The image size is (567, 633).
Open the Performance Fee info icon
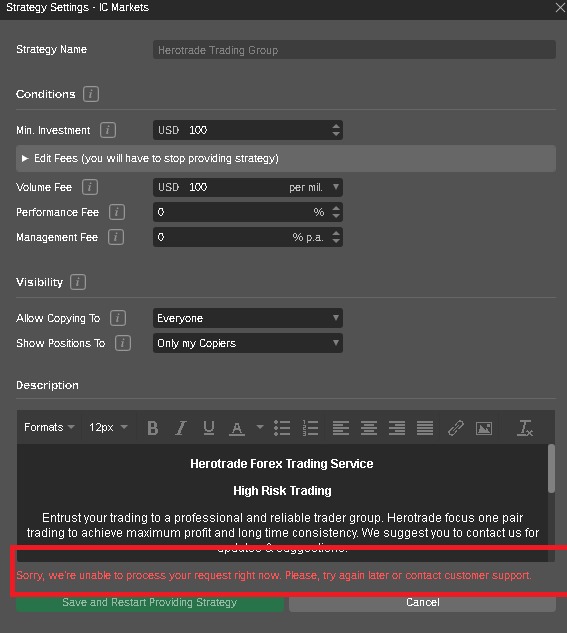coord(117,212)
